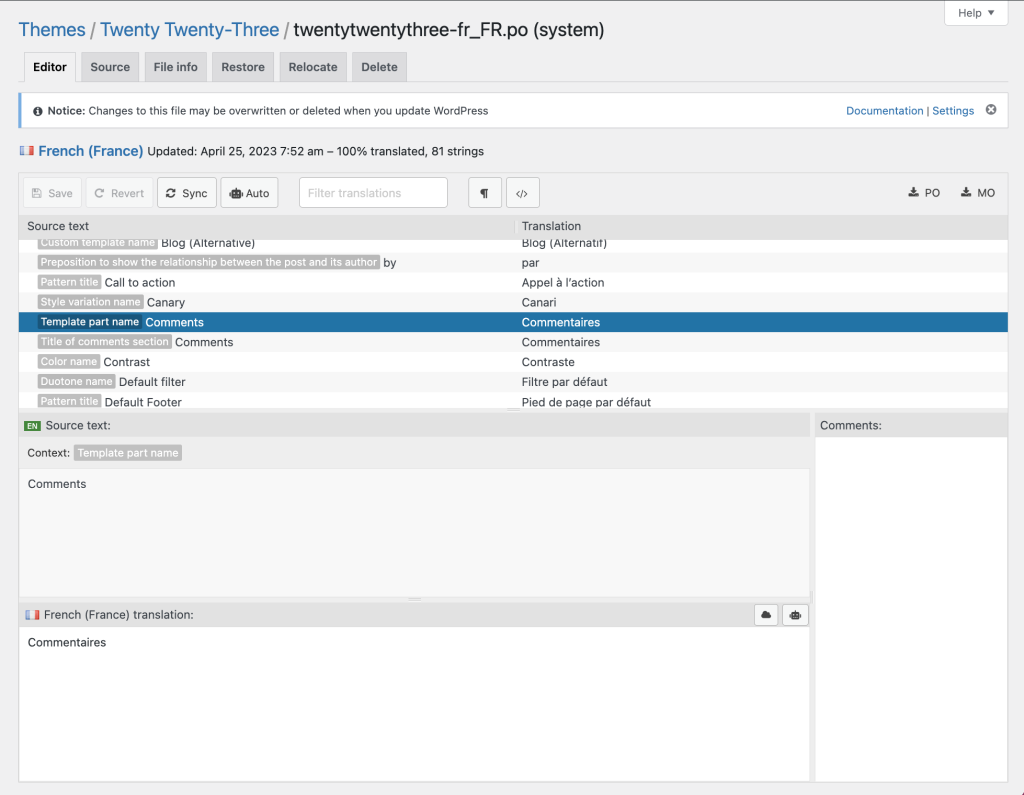This screenshot has height=795, width=1024.
Task: Open the Documentation link
Action: (x=884, y=110)
